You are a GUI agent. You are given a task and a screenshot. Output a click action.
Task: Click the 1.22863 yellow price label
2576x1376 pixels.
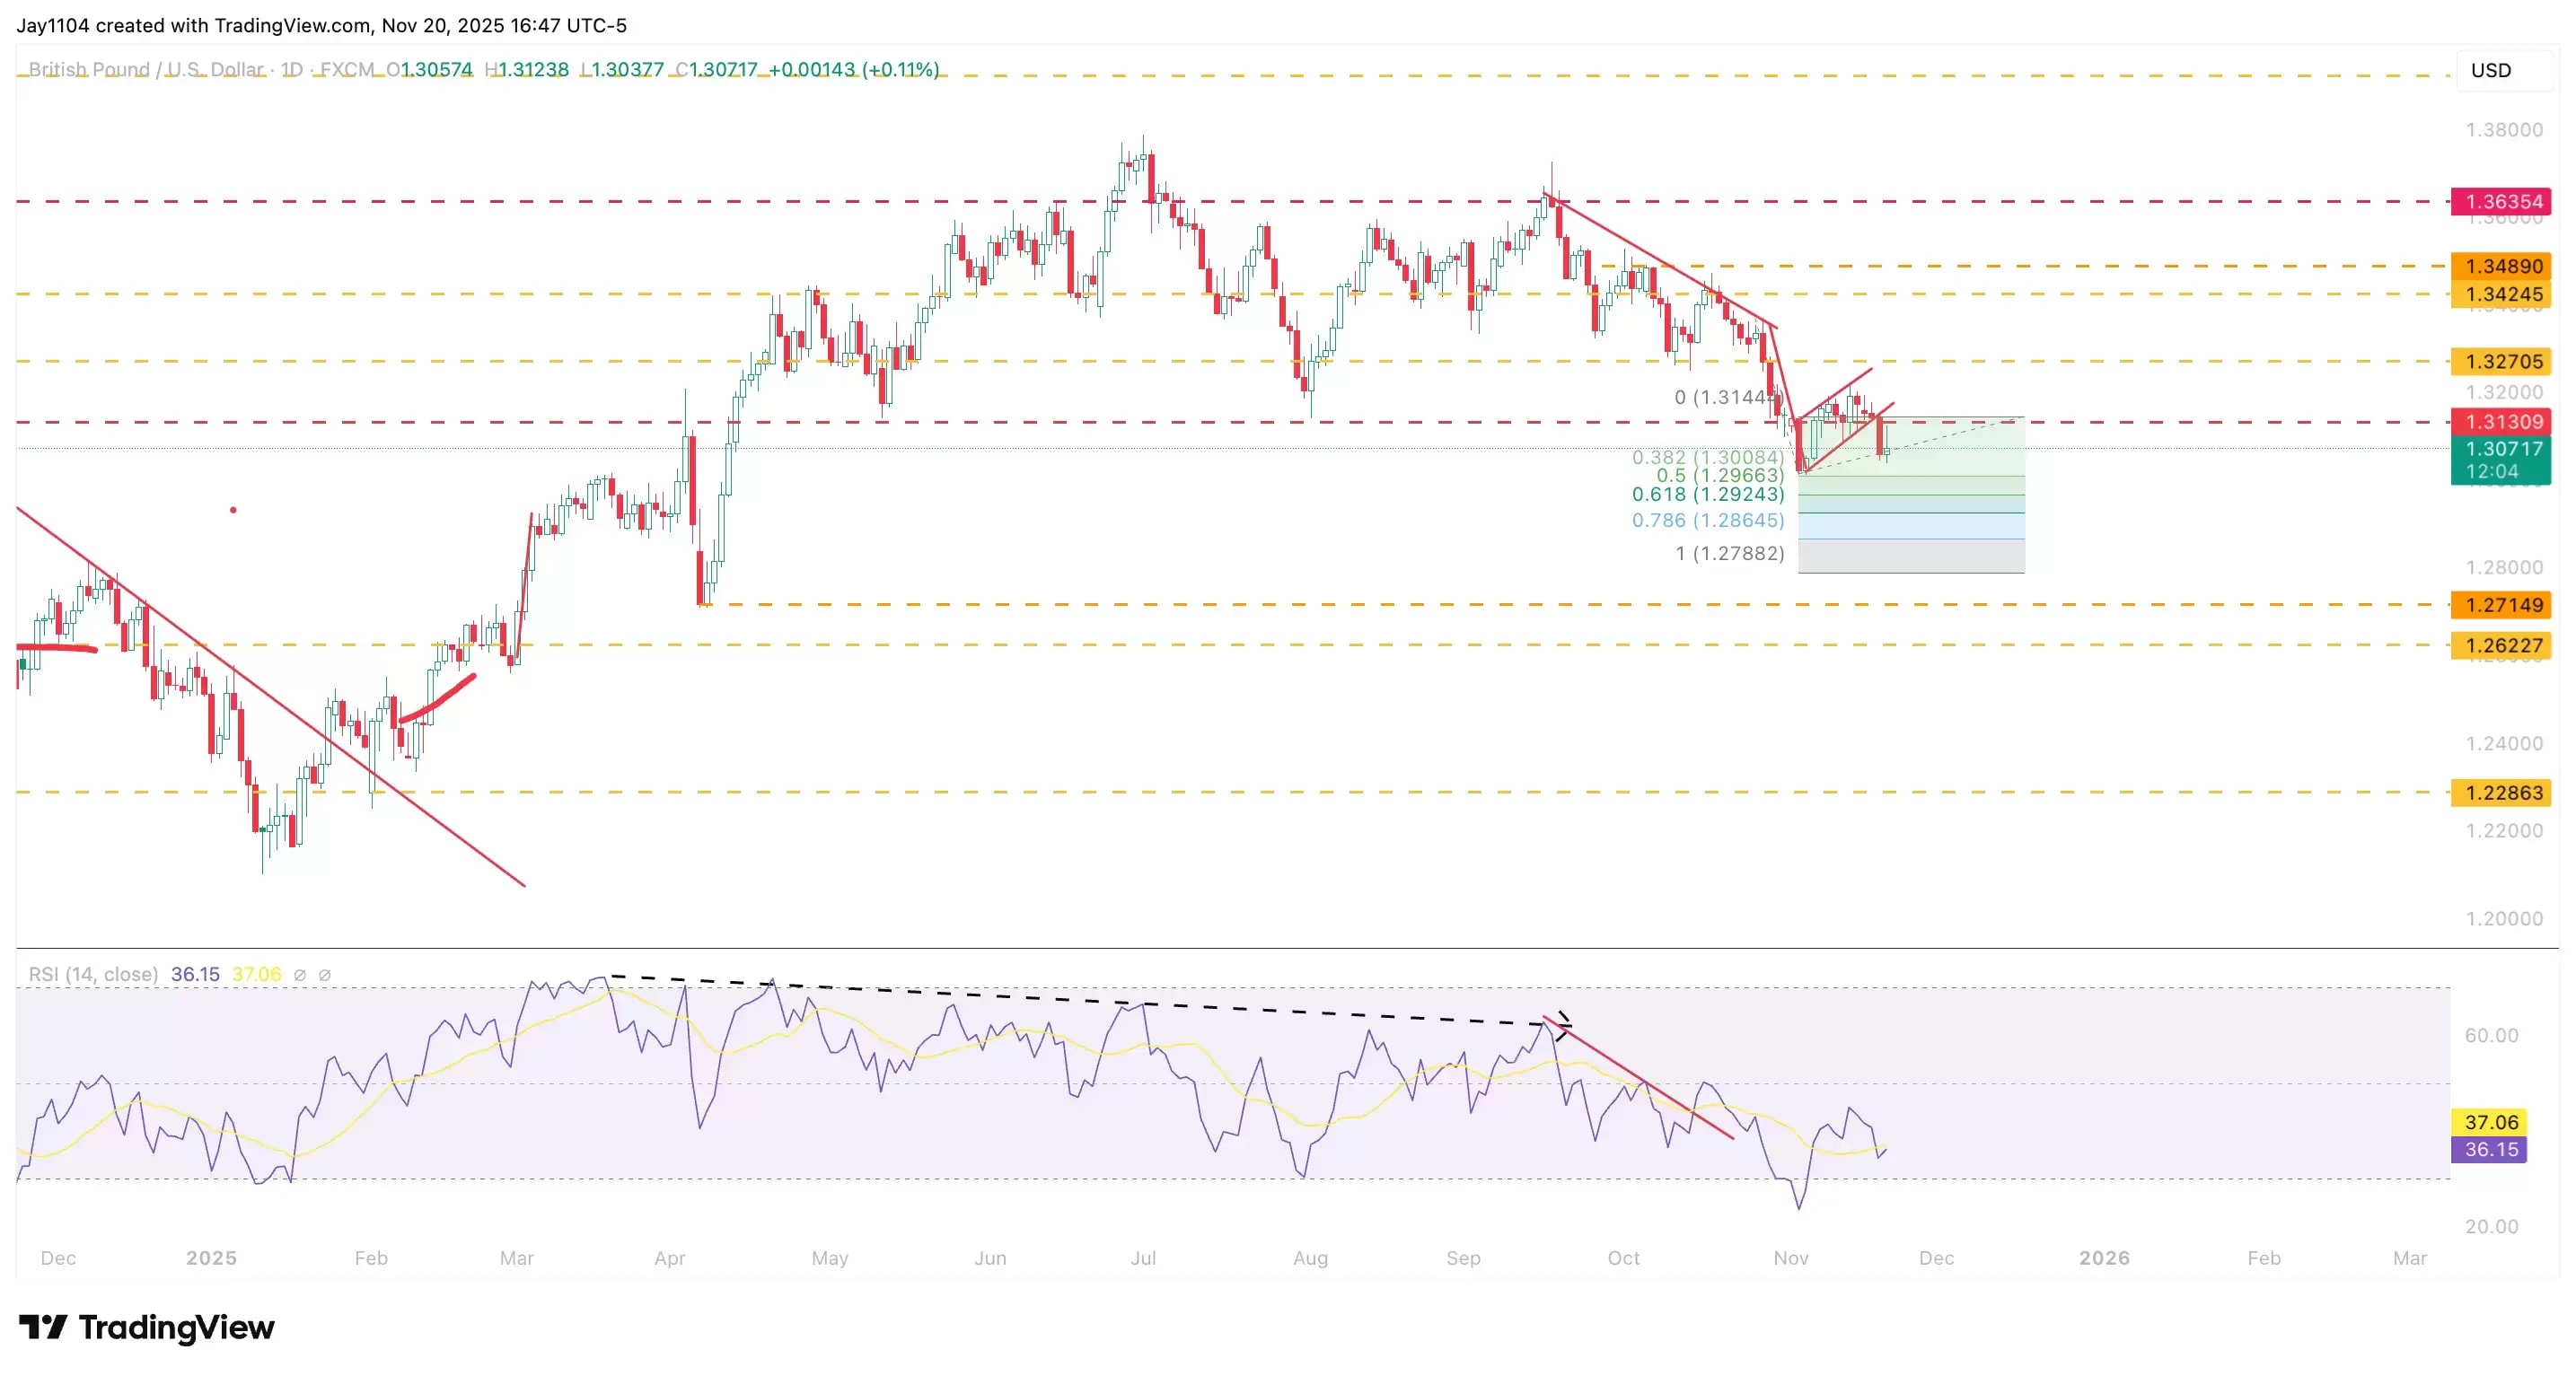pos(2500,793)
